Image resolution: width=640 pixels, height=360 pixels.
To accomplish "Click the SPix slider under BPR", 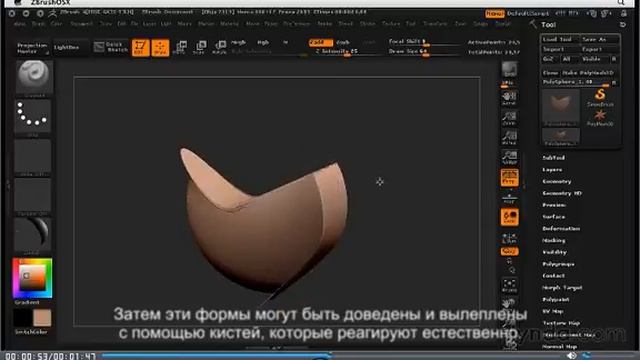I will tap(509, 83).
